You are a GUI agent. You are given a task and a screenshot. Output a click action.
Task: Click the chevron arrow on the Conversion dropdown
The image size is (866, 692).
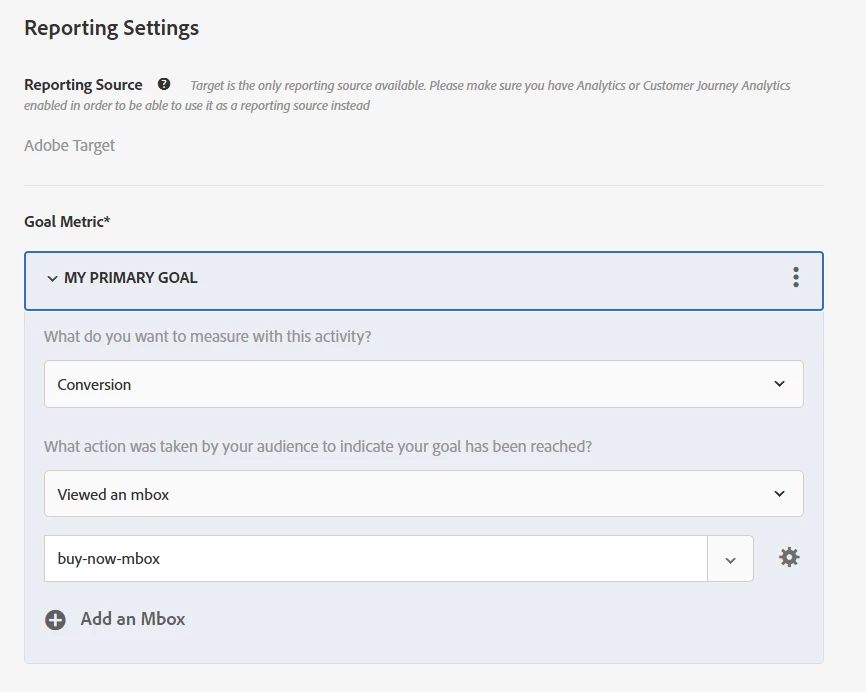[779, 384]
